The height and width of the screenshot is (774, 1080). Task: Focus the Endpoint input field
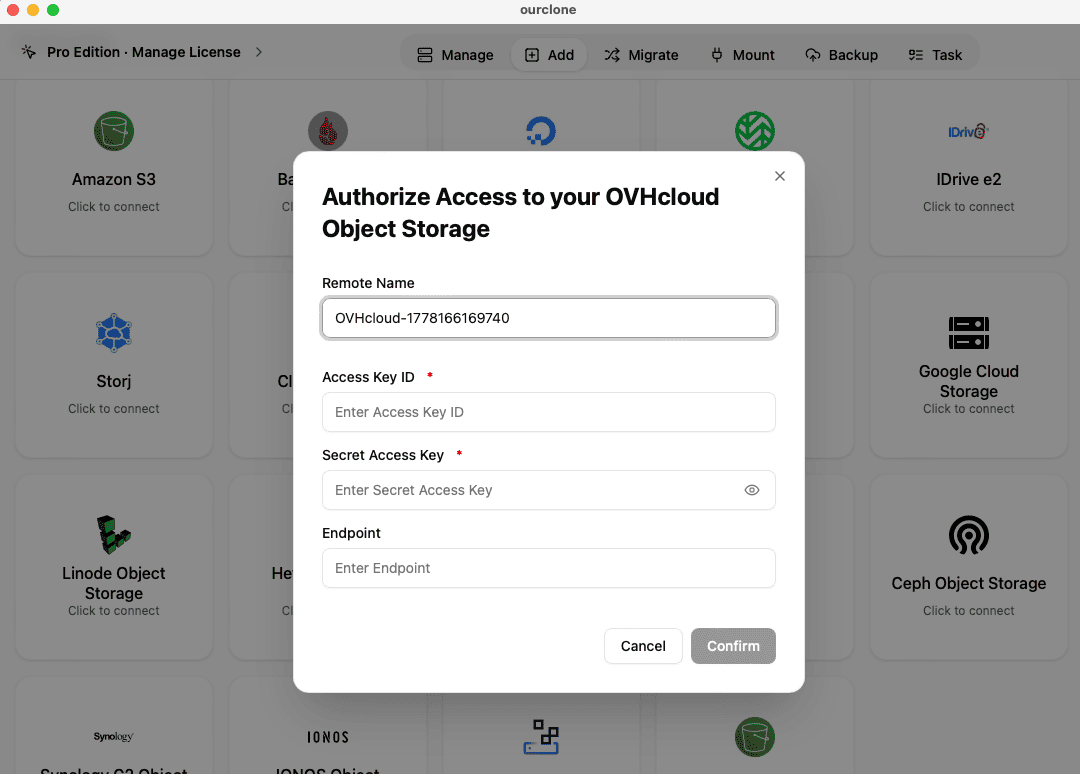point(549,568)
